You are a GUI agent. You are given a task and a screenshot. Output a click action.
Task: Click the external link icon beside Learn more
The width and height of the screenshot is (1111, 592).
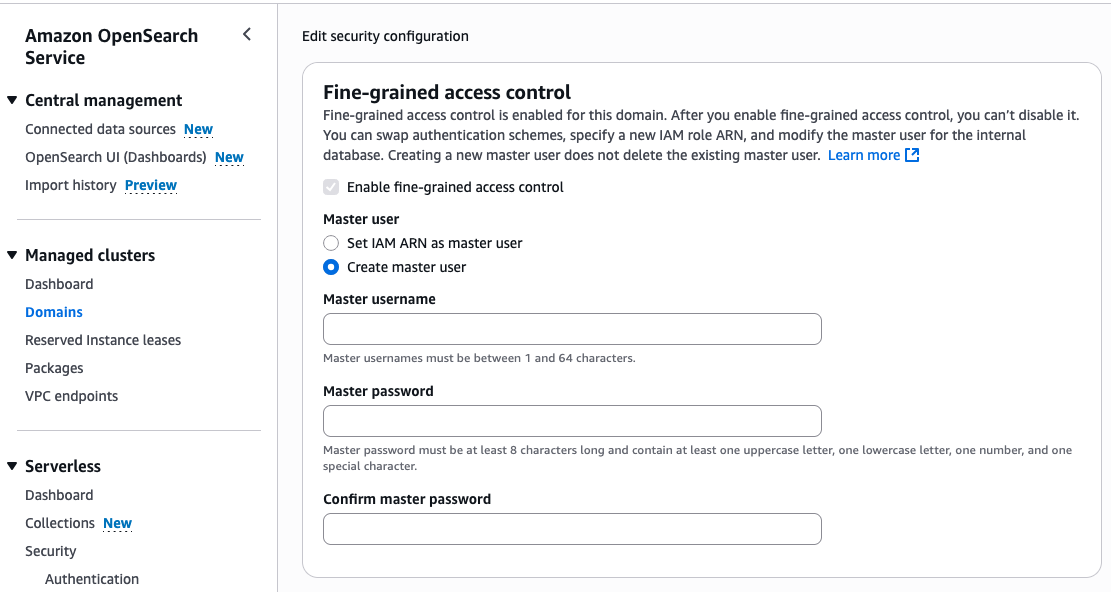pyautogui.click(x=912, y=155)
